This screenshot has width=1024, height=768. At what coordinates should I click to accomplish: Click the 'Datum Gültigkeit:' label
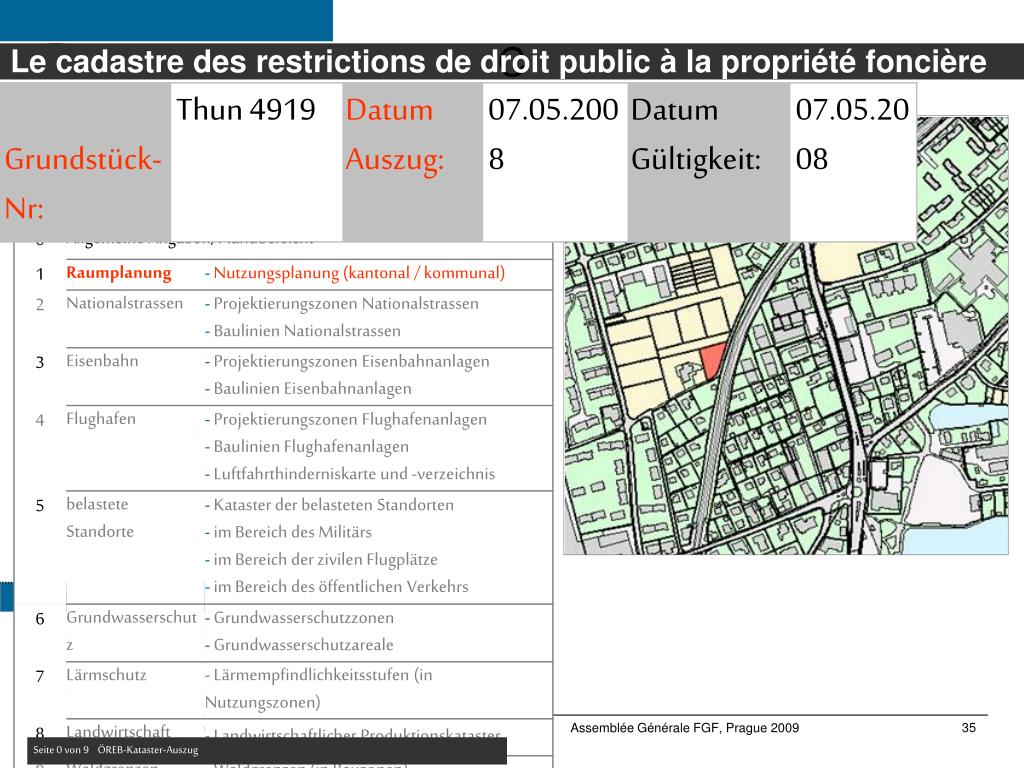coord(696,134)
